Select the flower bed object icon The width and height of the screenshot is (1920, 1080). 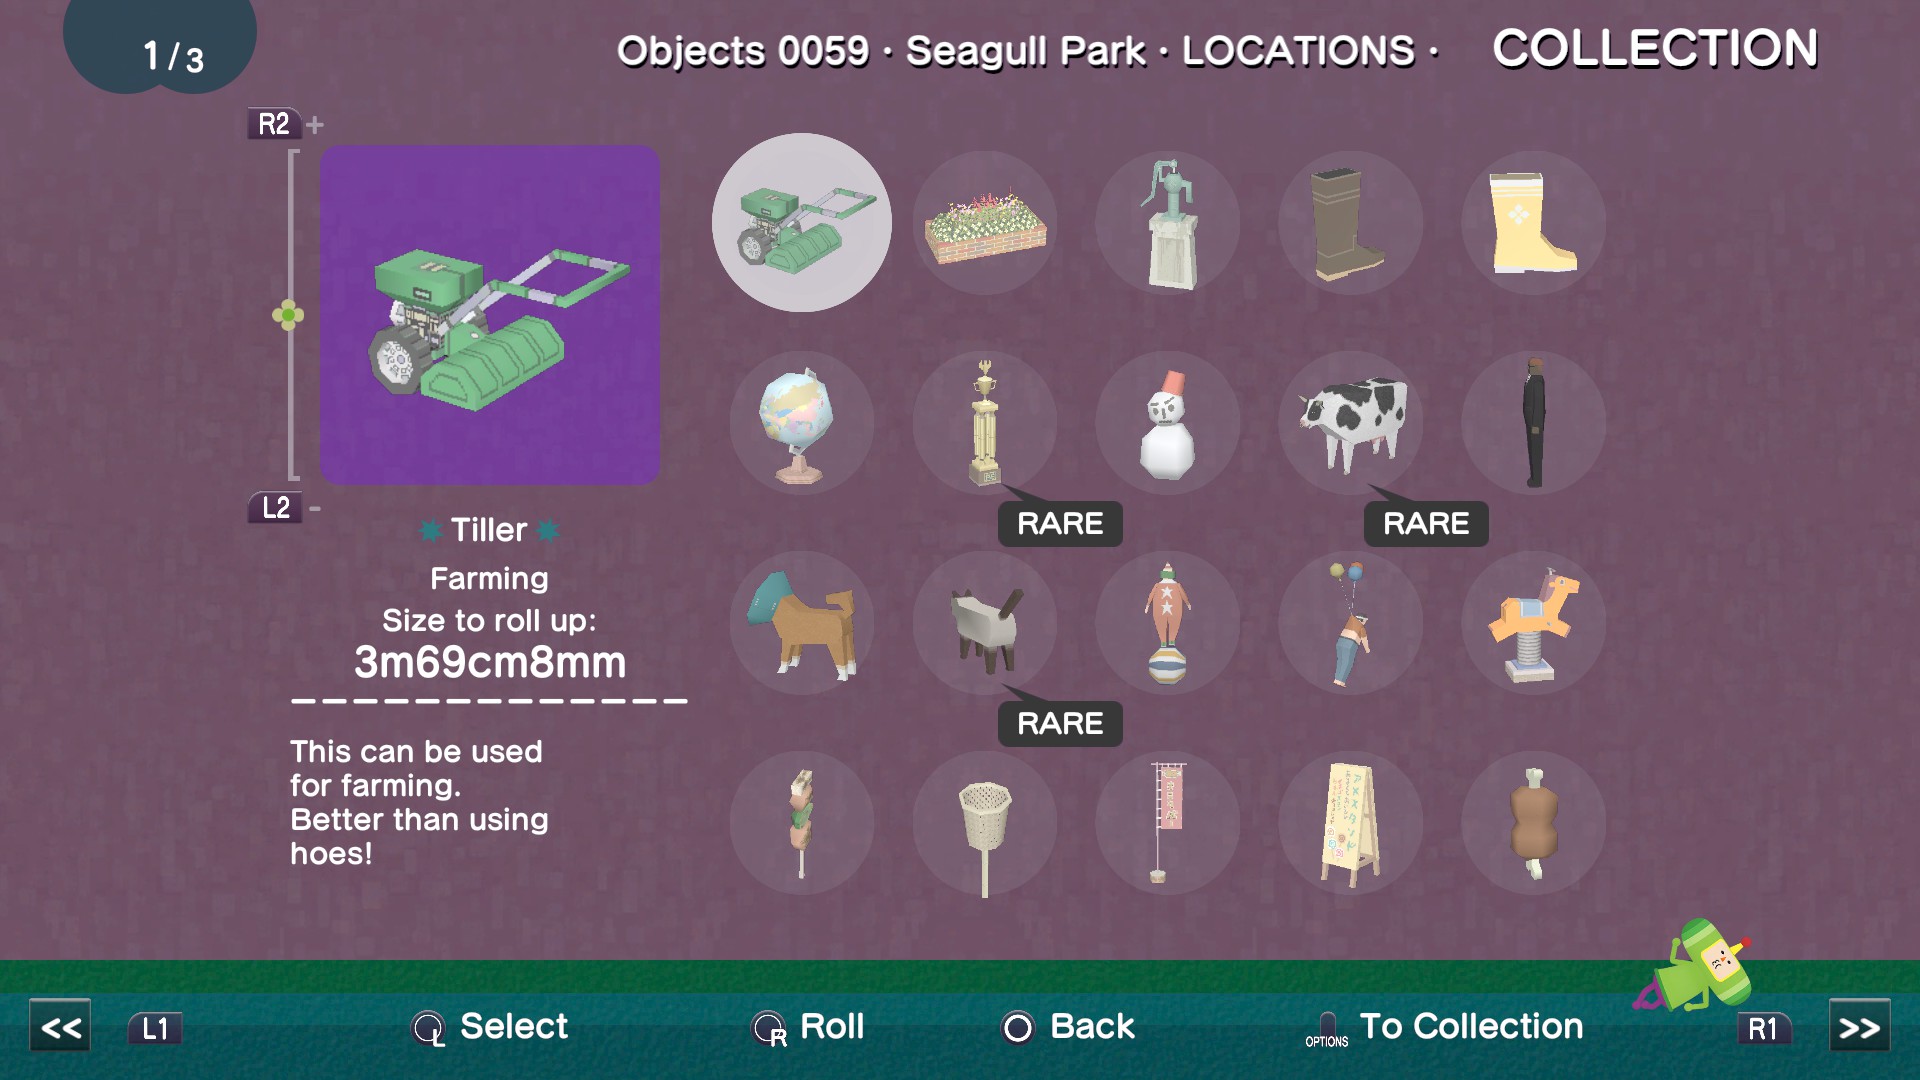pos(985,223)
